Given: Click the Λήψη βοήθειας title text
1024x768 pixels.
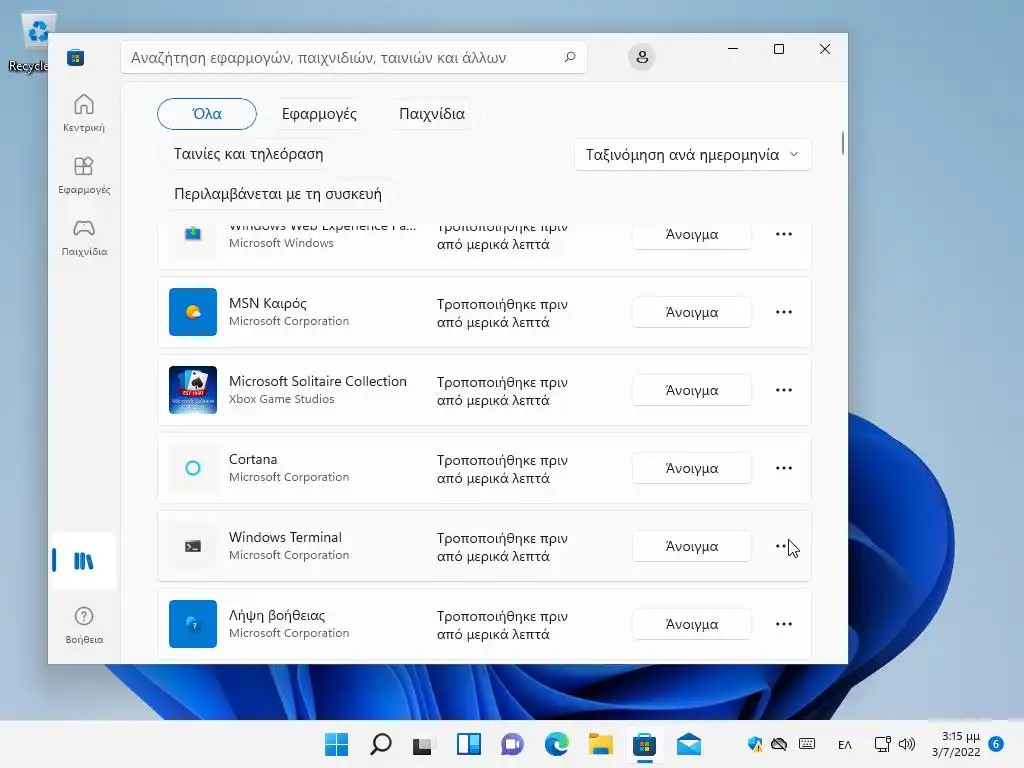Looking at the screenshot, I should click(277, 615).
